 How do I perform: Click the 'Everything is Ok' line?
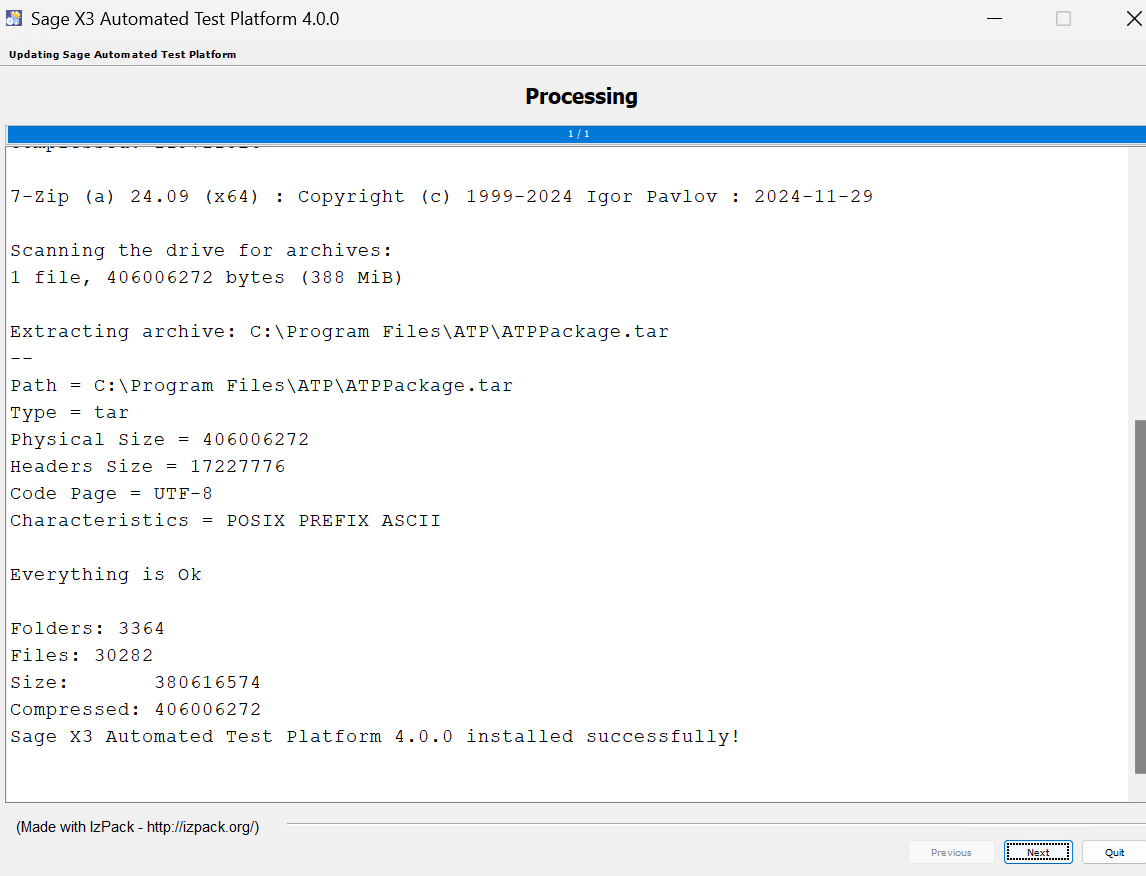106,575
